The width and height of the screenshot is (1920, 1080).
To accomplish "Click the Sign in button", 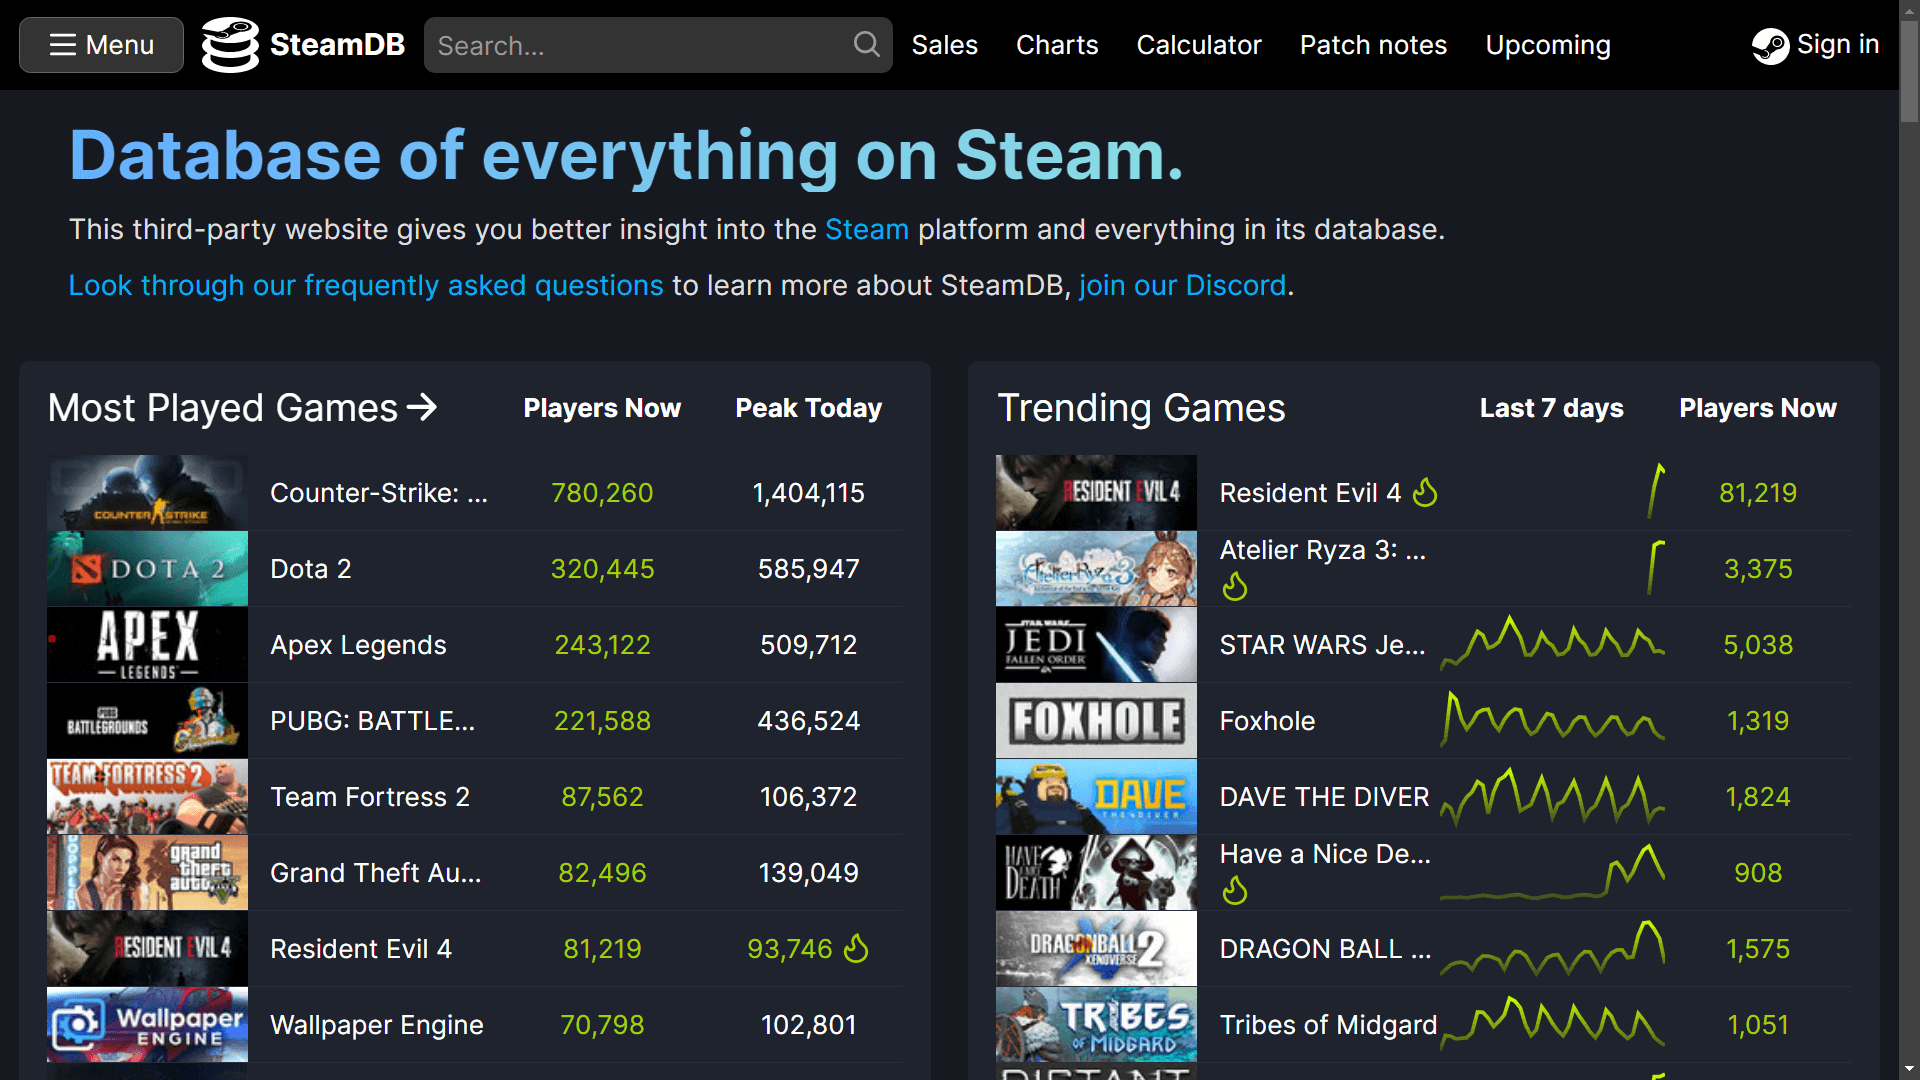I will tap(1838, 44).
